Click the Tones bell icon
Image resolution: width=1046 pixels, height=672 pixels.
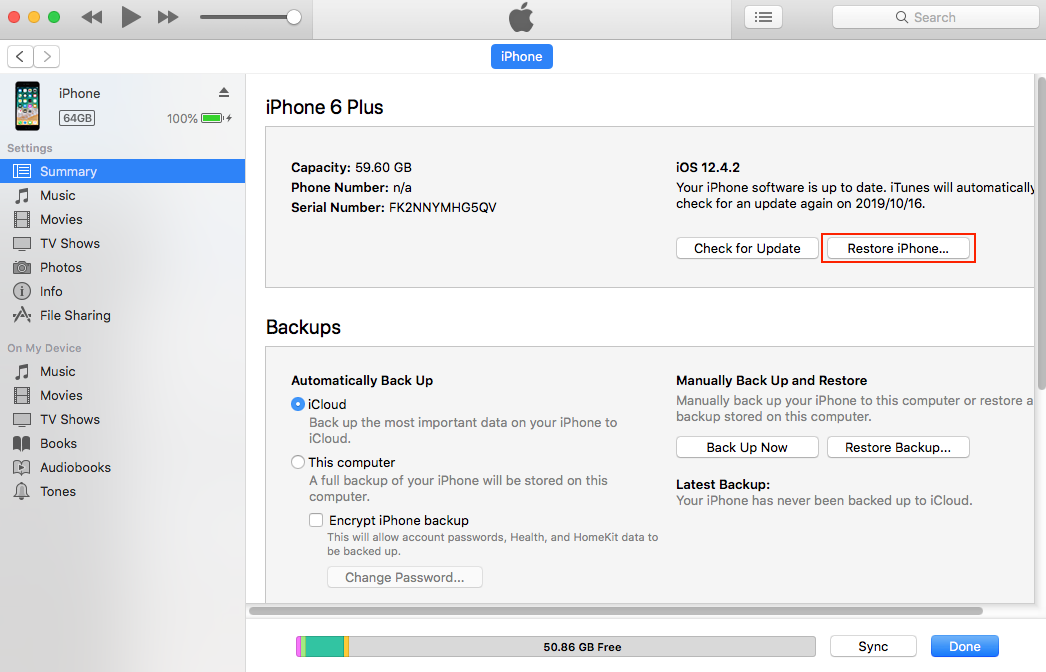[22, 492]
